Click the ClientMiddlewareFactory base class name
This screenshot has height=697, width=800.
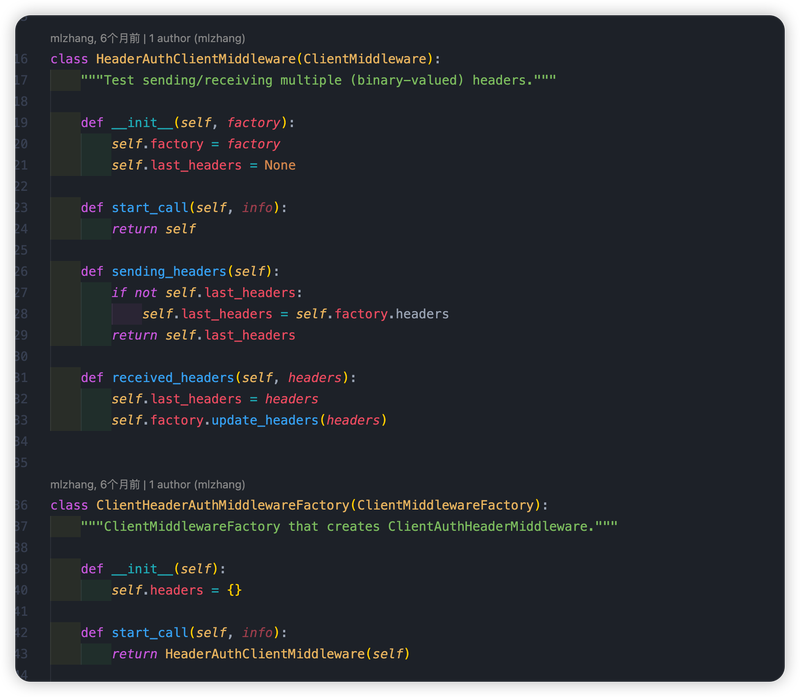coord(445,505)
